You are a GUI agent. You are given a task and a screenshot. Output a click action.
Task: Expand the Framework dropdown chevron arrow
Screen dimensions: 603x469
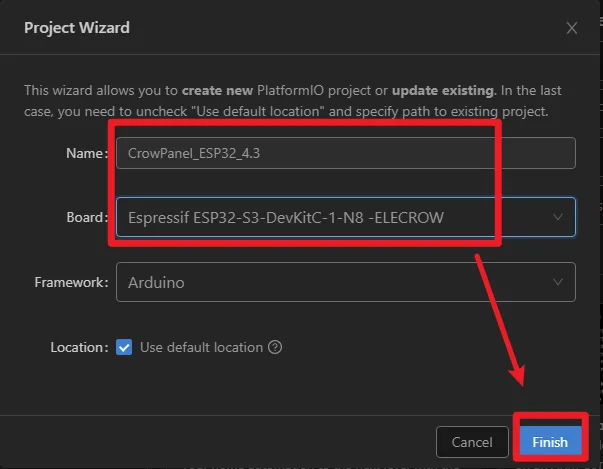[x=558, y=282]
